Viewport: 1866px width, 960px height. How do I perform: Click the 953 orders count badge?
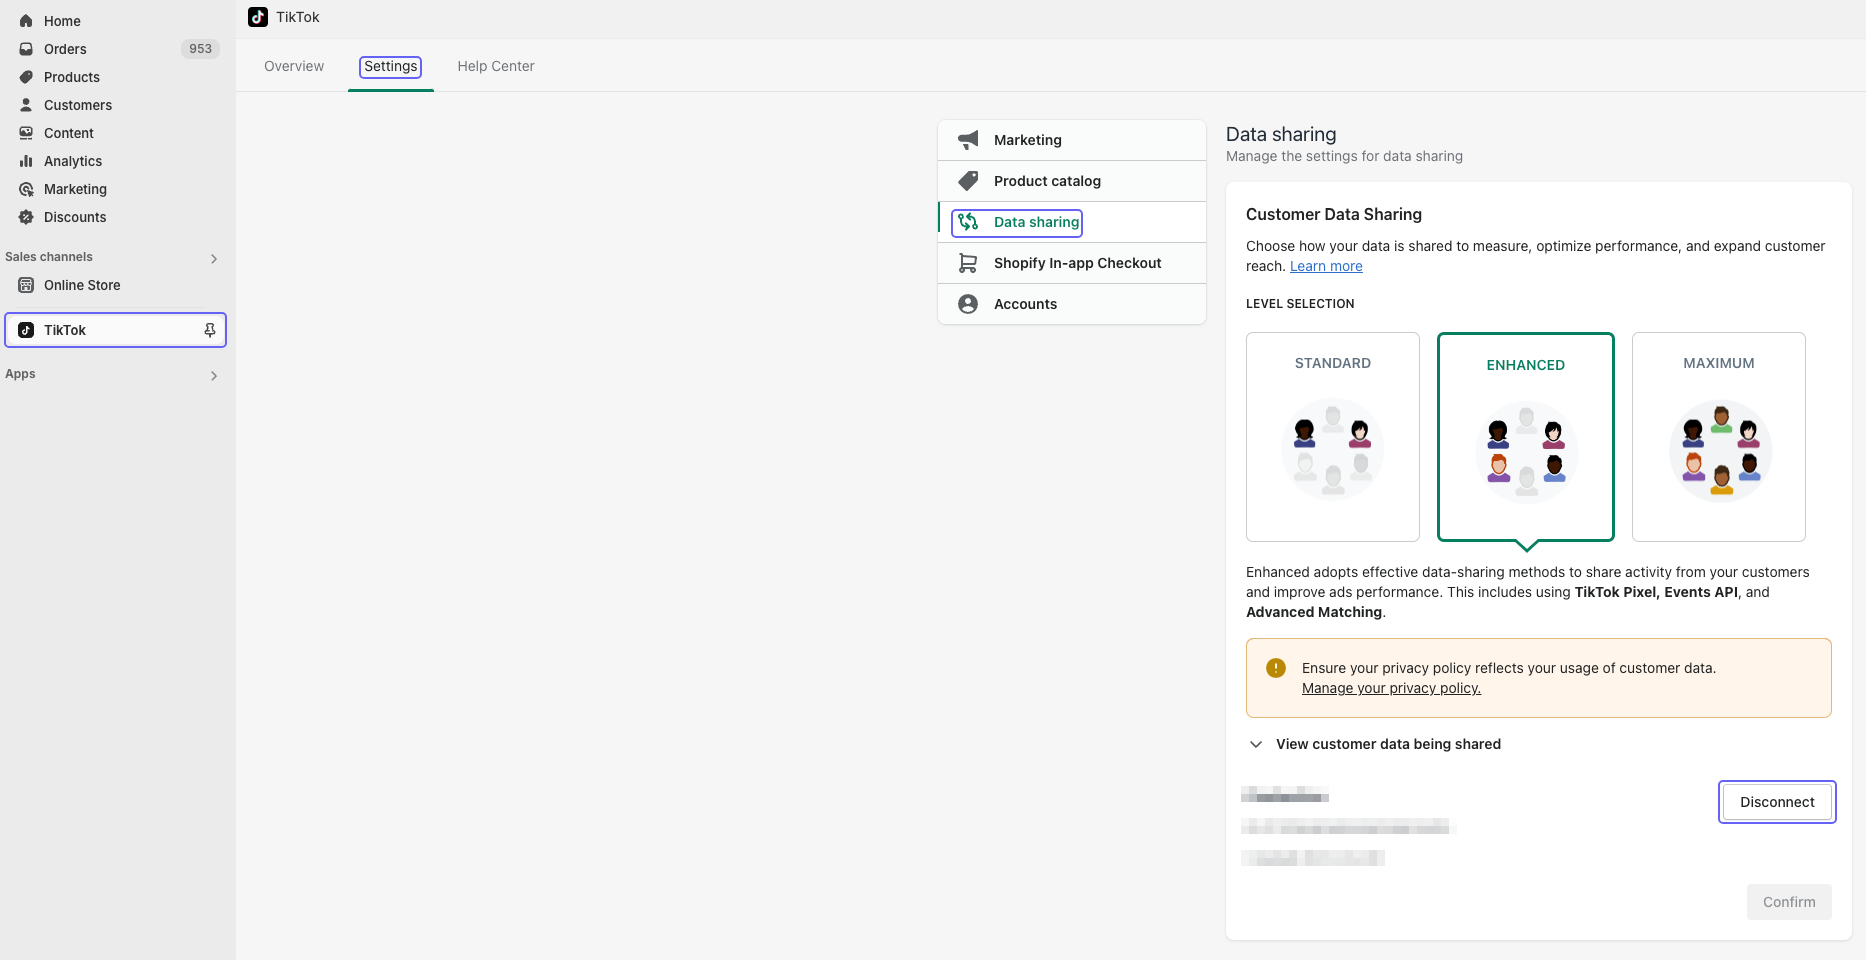pyautogui.click(x=200, y=49)
